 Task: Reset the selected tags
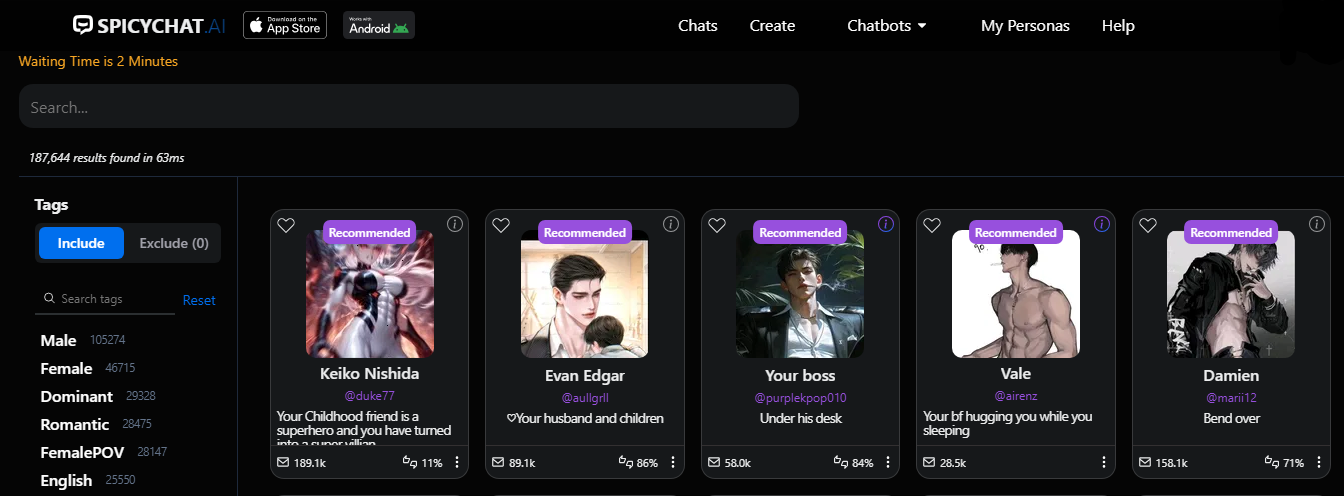click(x=199, y=300)
